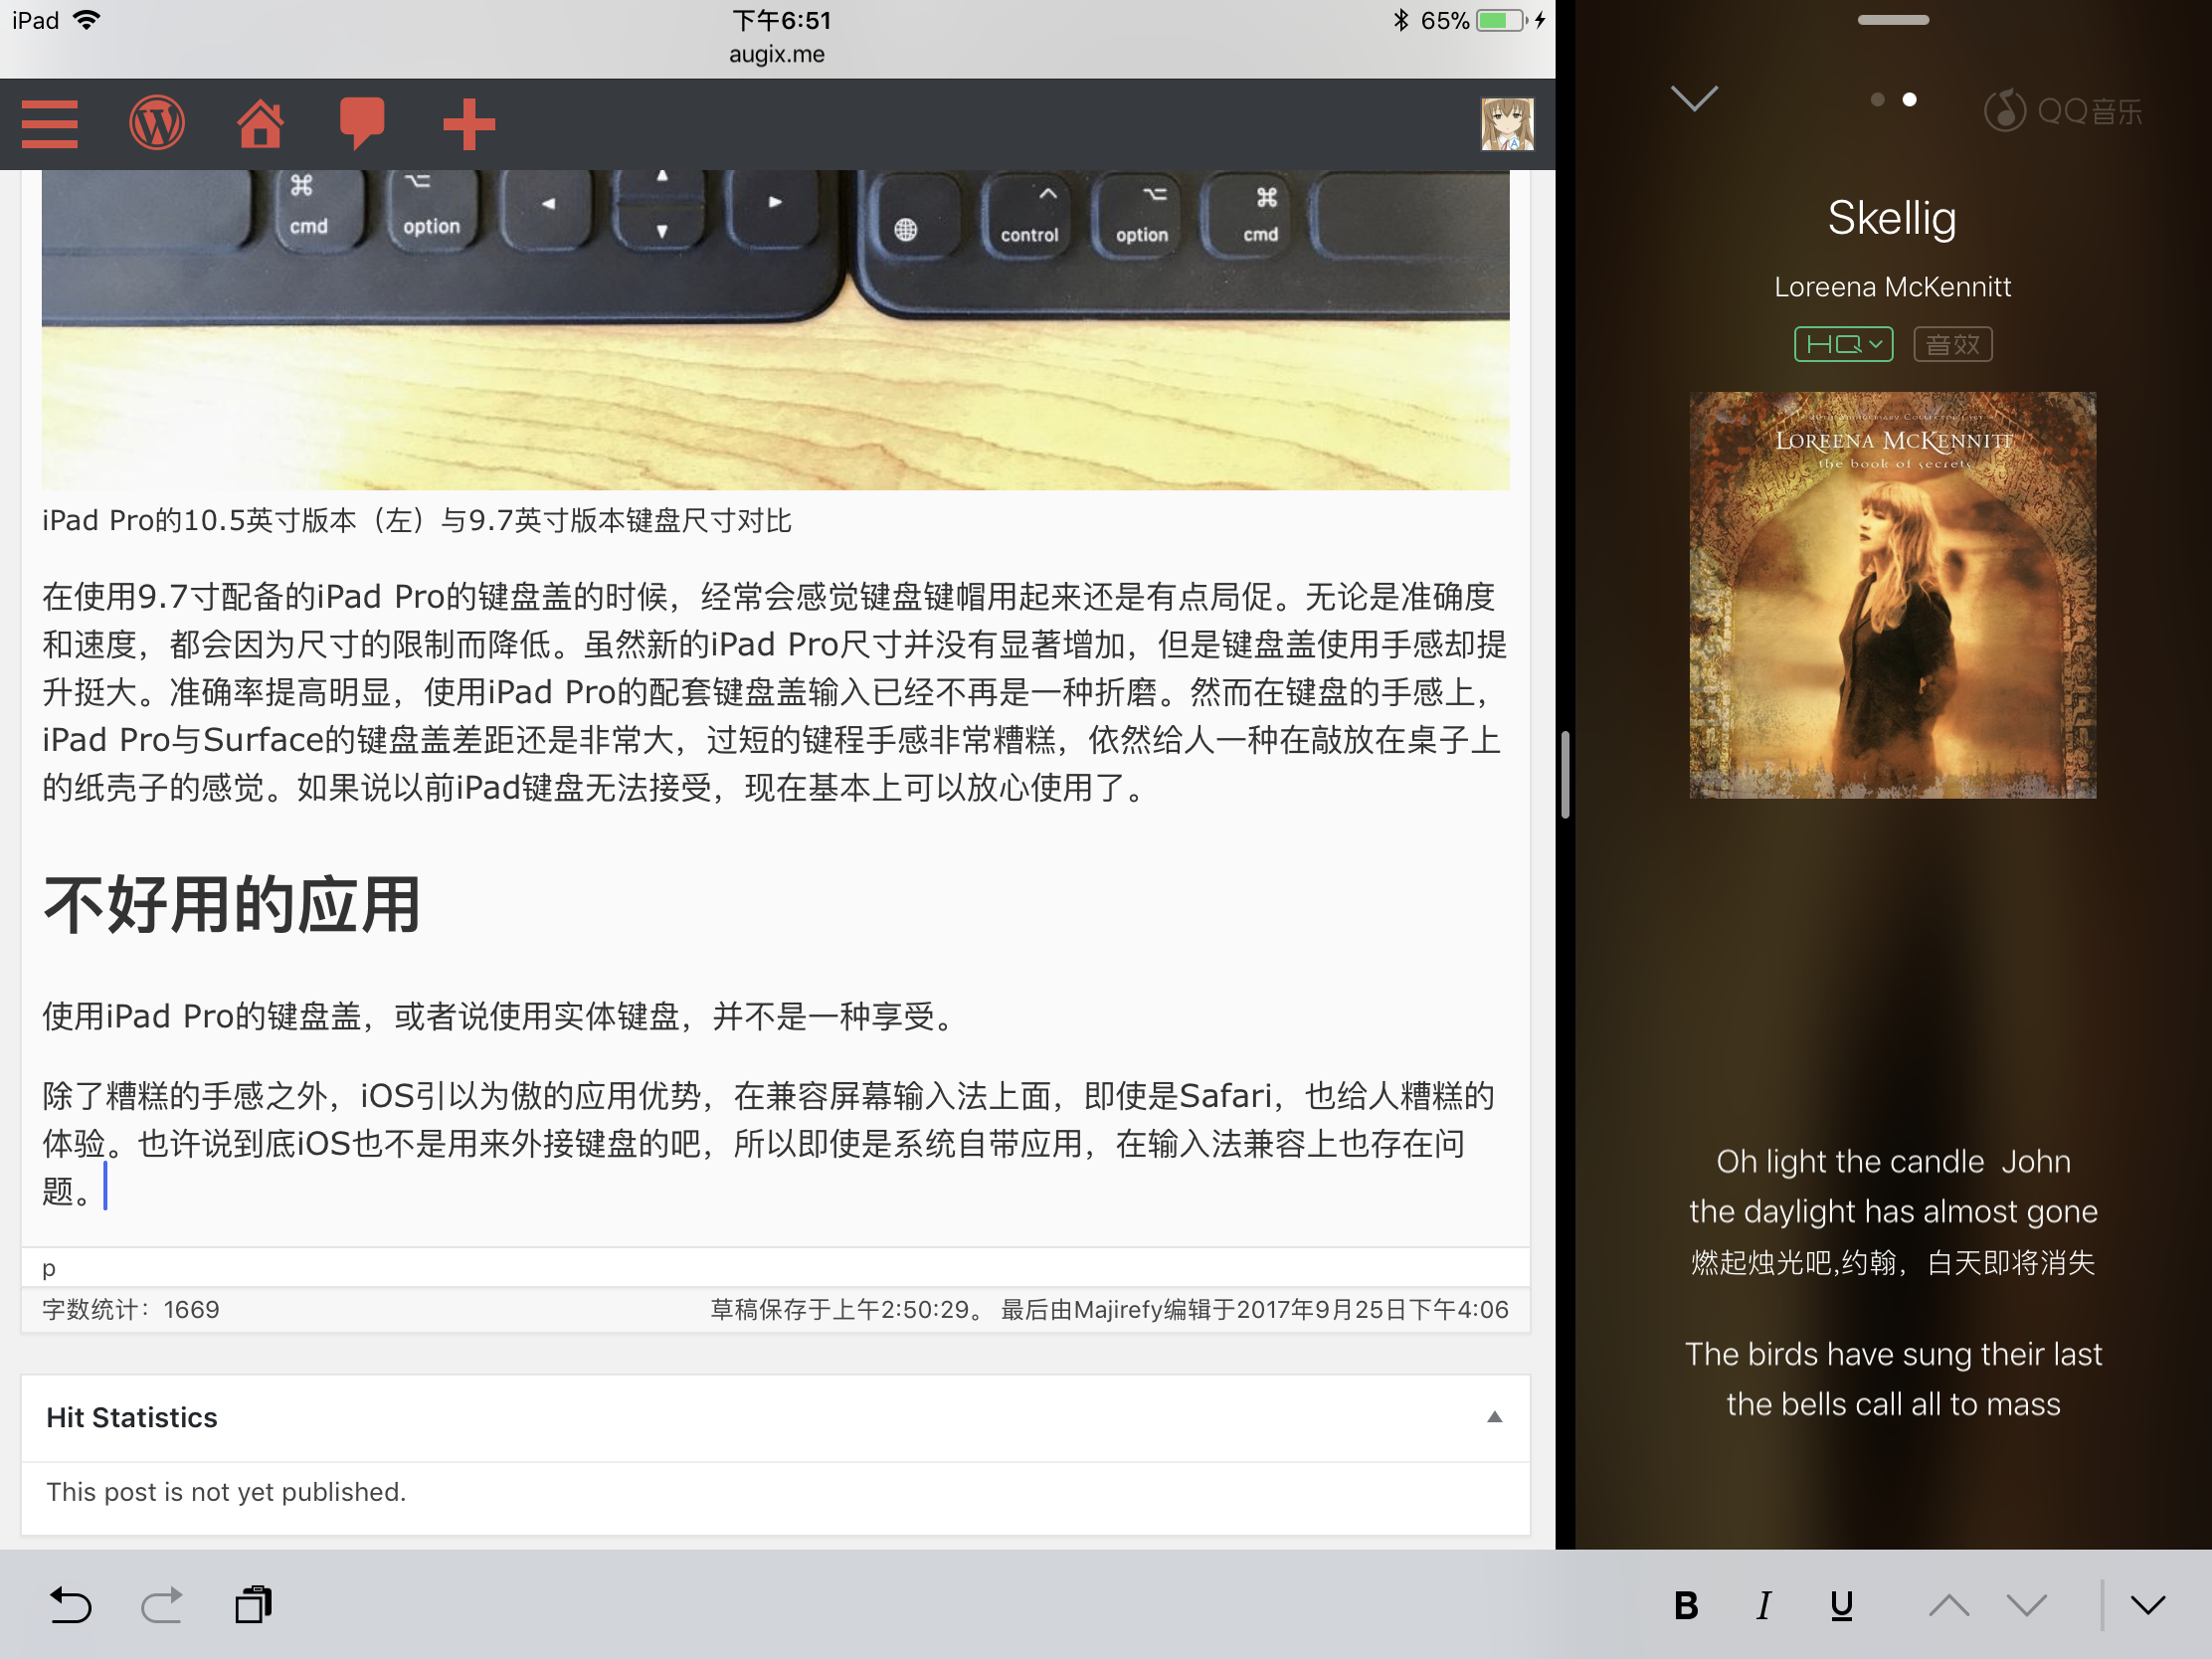This screenshot has height=1659, width=2212.
Task: Tap the QQ音乐 logo
Action: (x=2063, y=110)
